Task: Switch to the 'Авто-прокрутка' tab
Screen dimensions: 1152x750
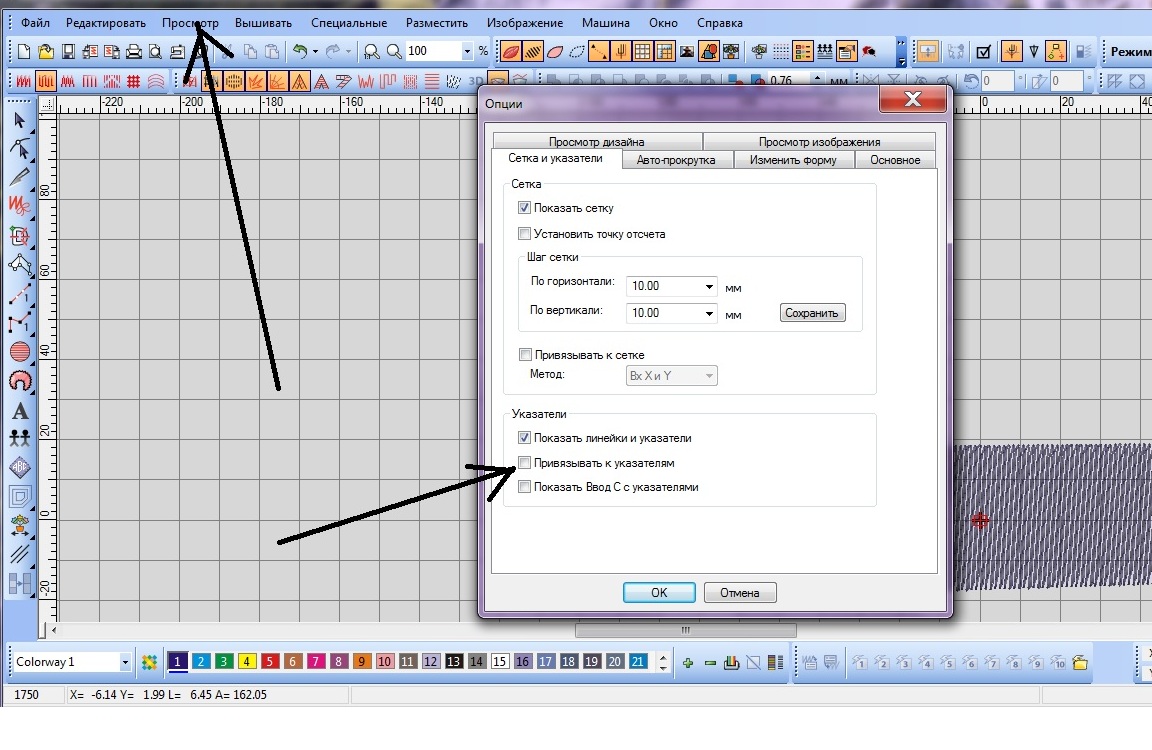Action: click(x=676, y=160)
